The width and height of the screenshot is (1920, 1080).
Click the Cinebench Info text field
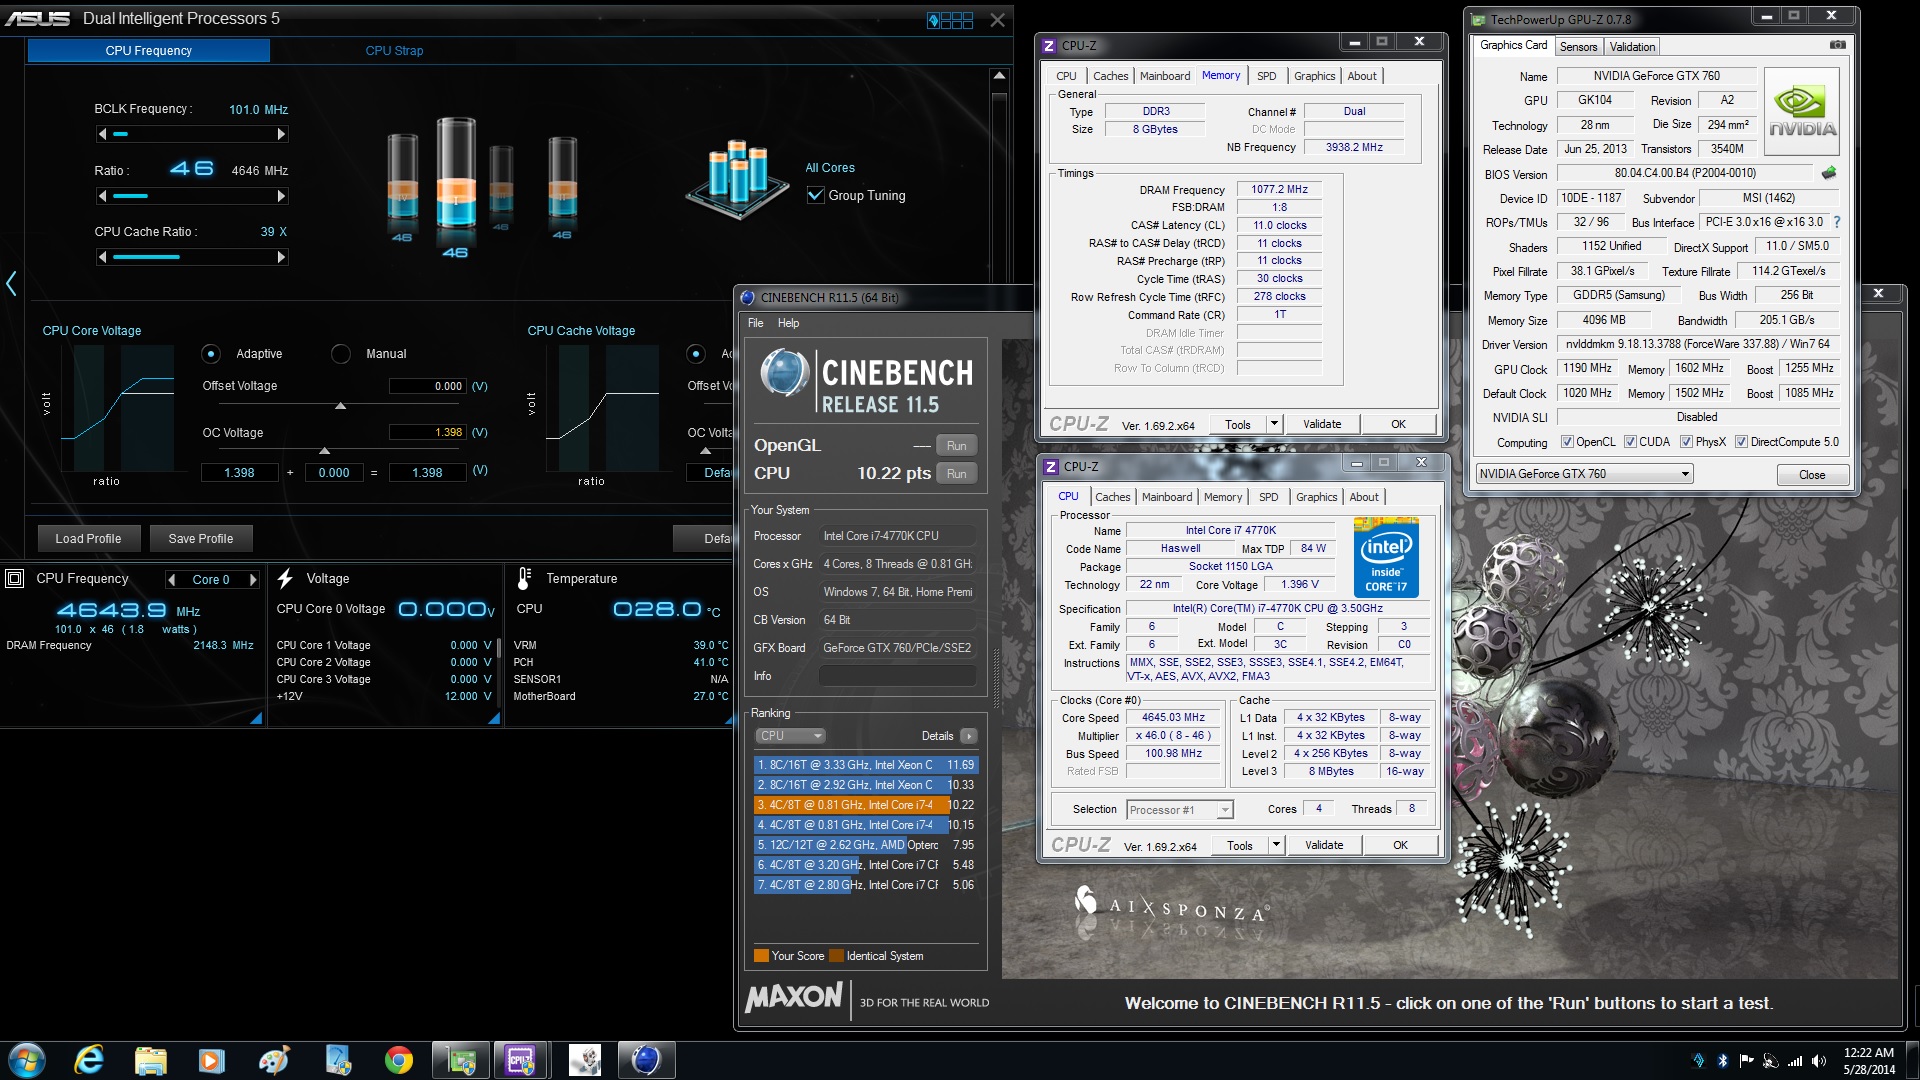[897, 676]
